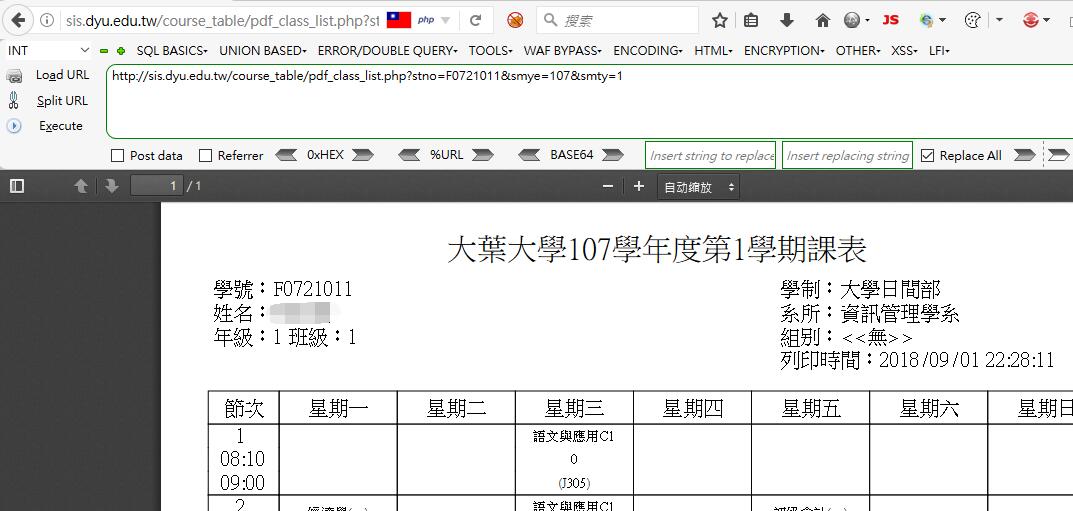
Task: Open the ENCODING menu
Action: [648, 51]
